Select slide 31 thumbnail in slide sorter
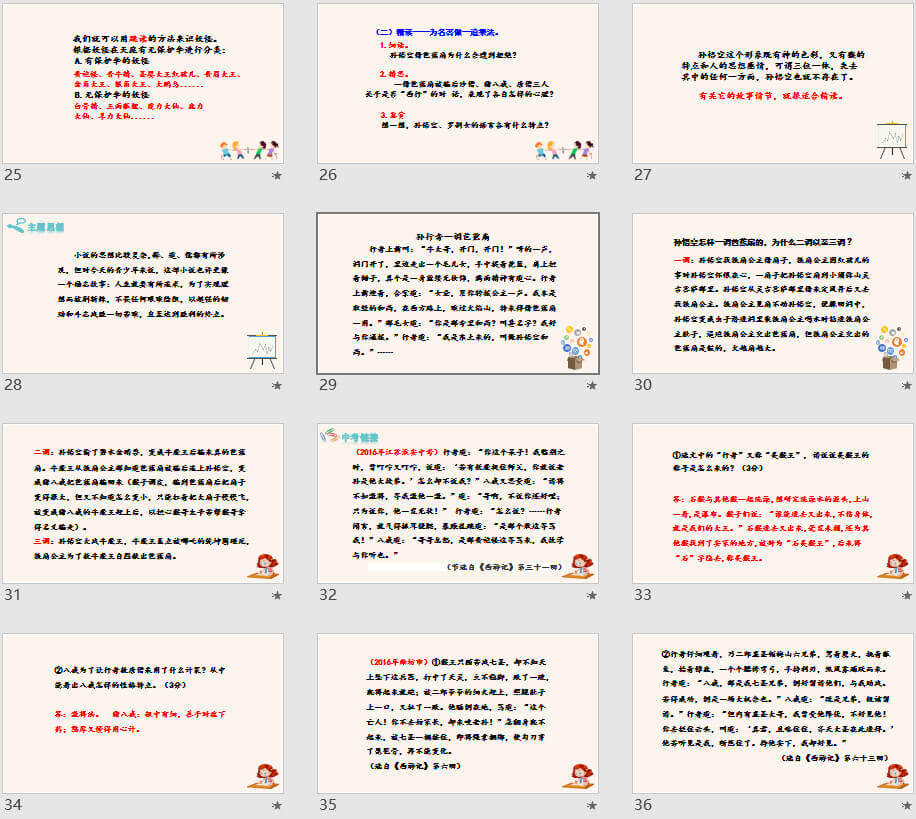This screenshot has height=819, width=916. tap(143, 504)
